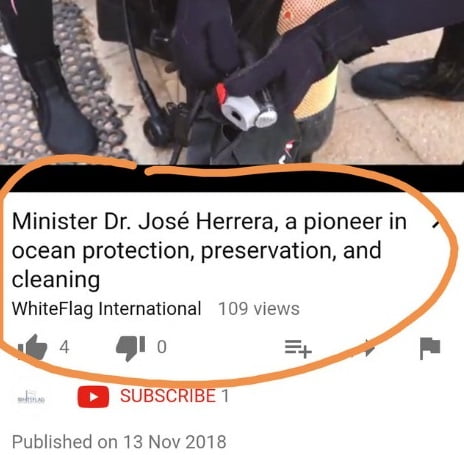This screenshot has width=464, height=455.
Task: Tap the video player showing diving gear
Action: (x=232, y=82)
